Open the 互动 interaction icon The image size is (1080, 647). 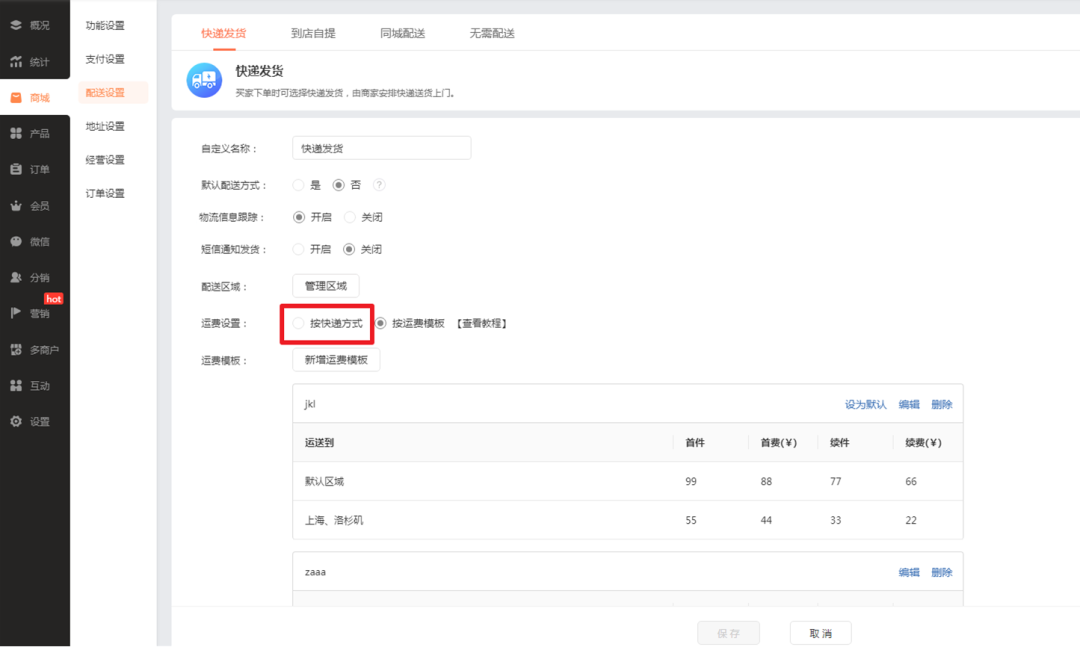16,385
